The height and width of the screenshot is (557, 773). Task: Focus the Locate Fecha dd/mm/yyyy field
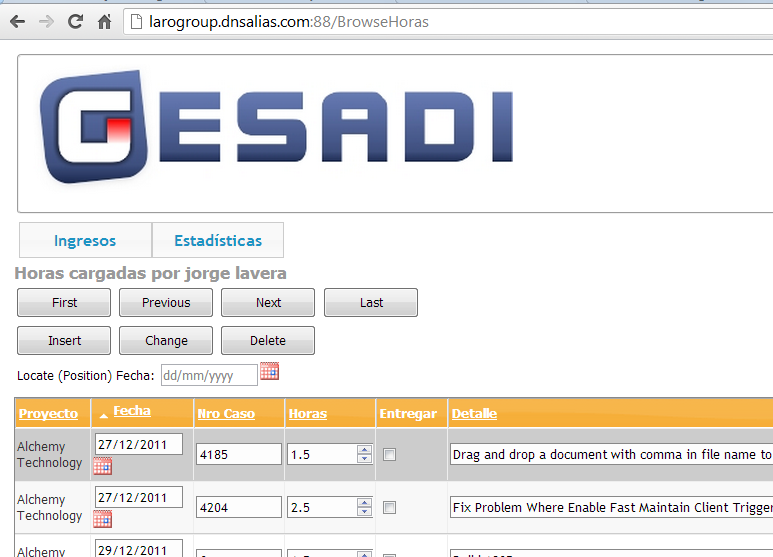[x=209, y=375]
